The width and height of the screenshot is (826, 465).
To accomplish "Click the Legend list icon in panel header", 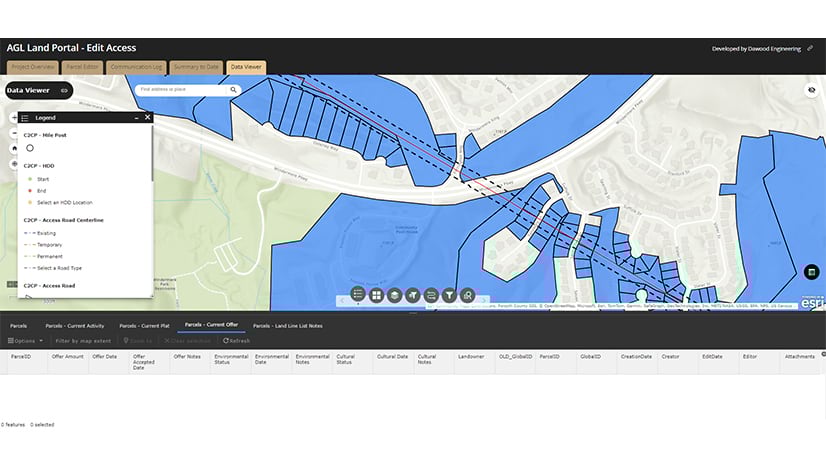I will (25, 118).
